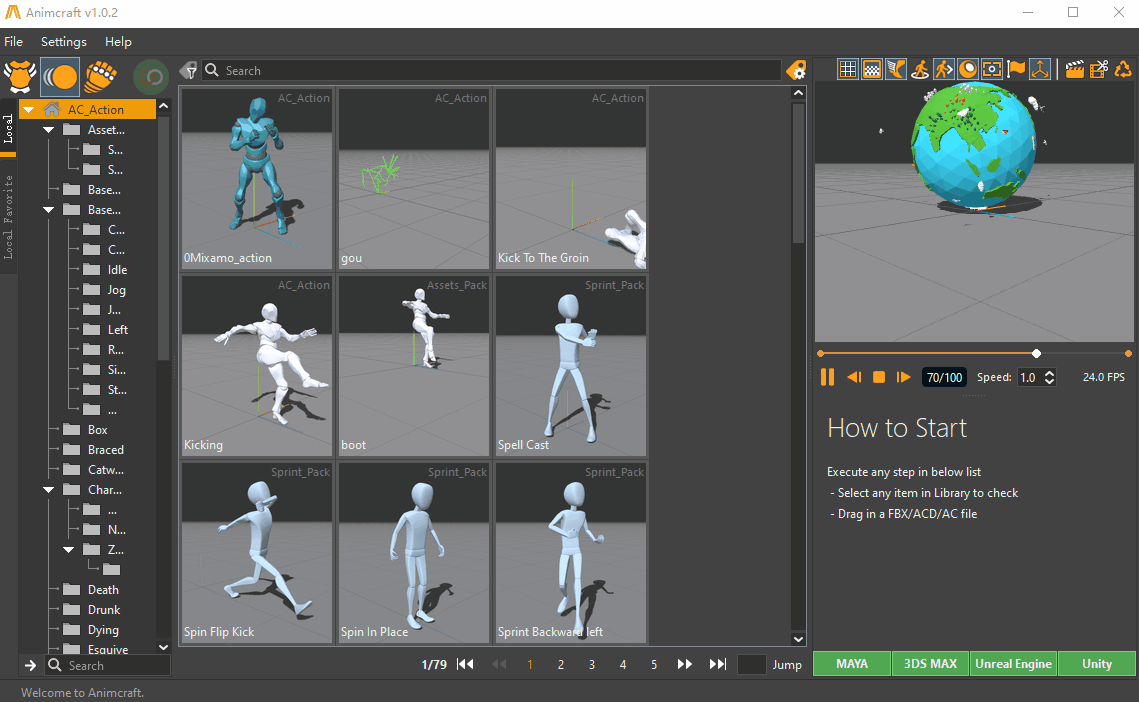Image resolution: width=1139 pixels, height=702 pixels.
Task: Click the recycle arrows icon
Action: click(x=1123, y=69)
